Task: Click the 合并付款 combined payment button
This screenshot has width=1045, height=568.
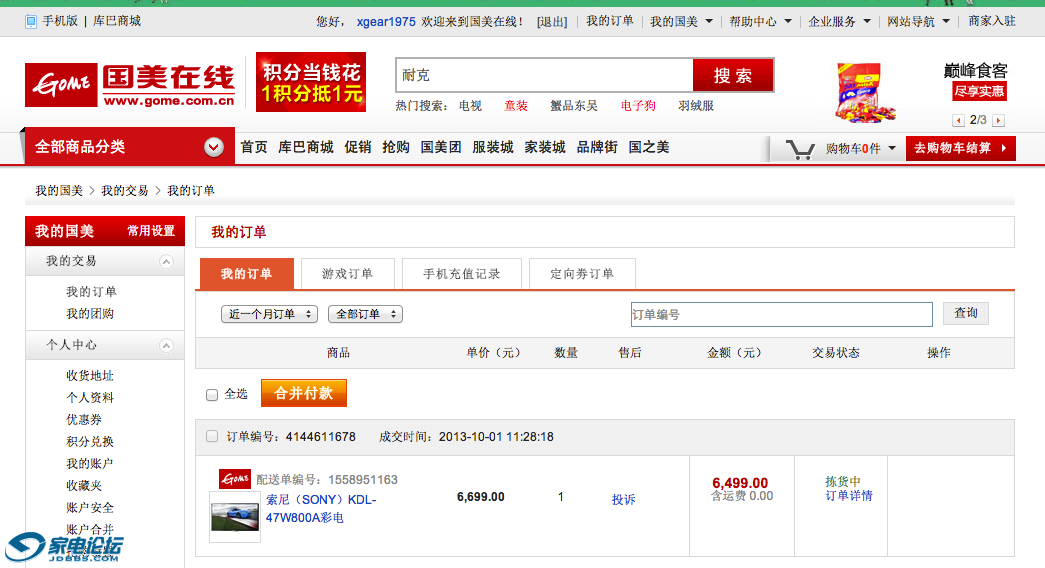Action: click(x=304, y=393)
